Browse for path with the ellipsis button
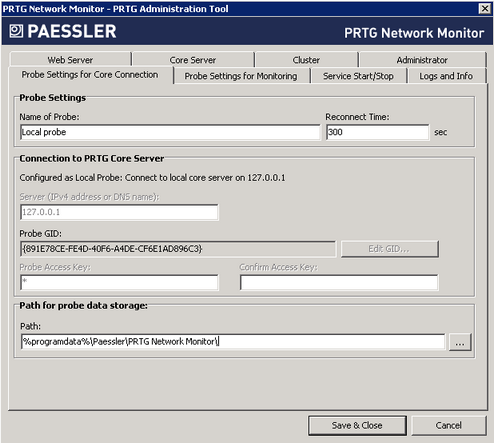This screenshot has height=443, width=494. coord(460,342)
